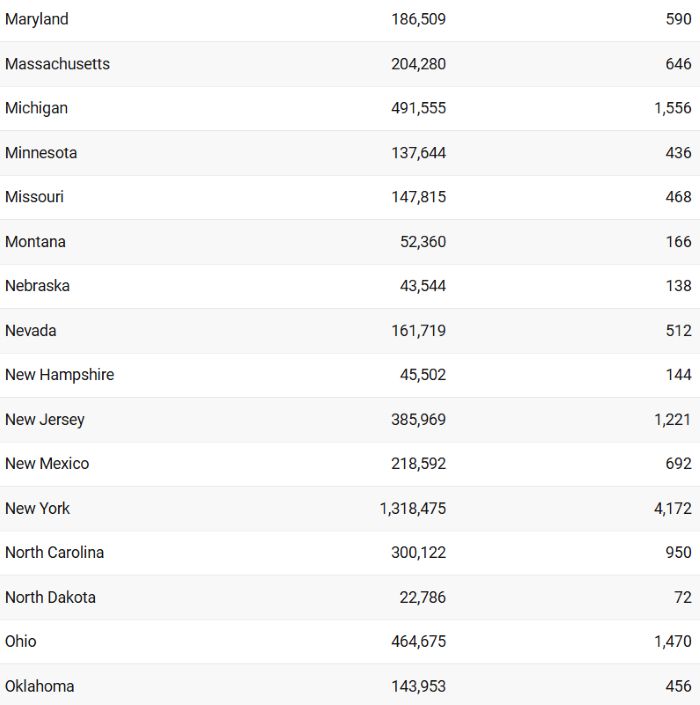This screenshot has height=705, width=700.
Task: Click Michigan's value 1,556
Action: coord(673,108)
